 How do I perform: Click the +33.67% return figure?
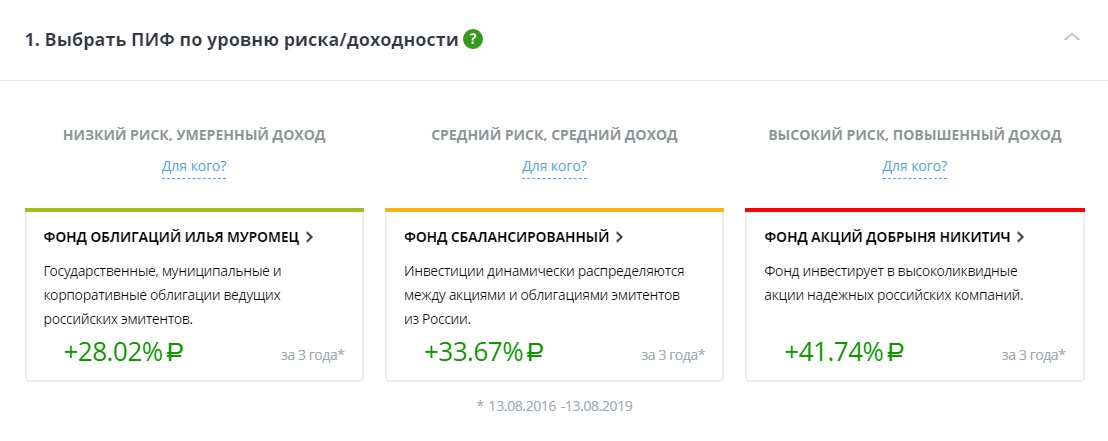point(473,351)
